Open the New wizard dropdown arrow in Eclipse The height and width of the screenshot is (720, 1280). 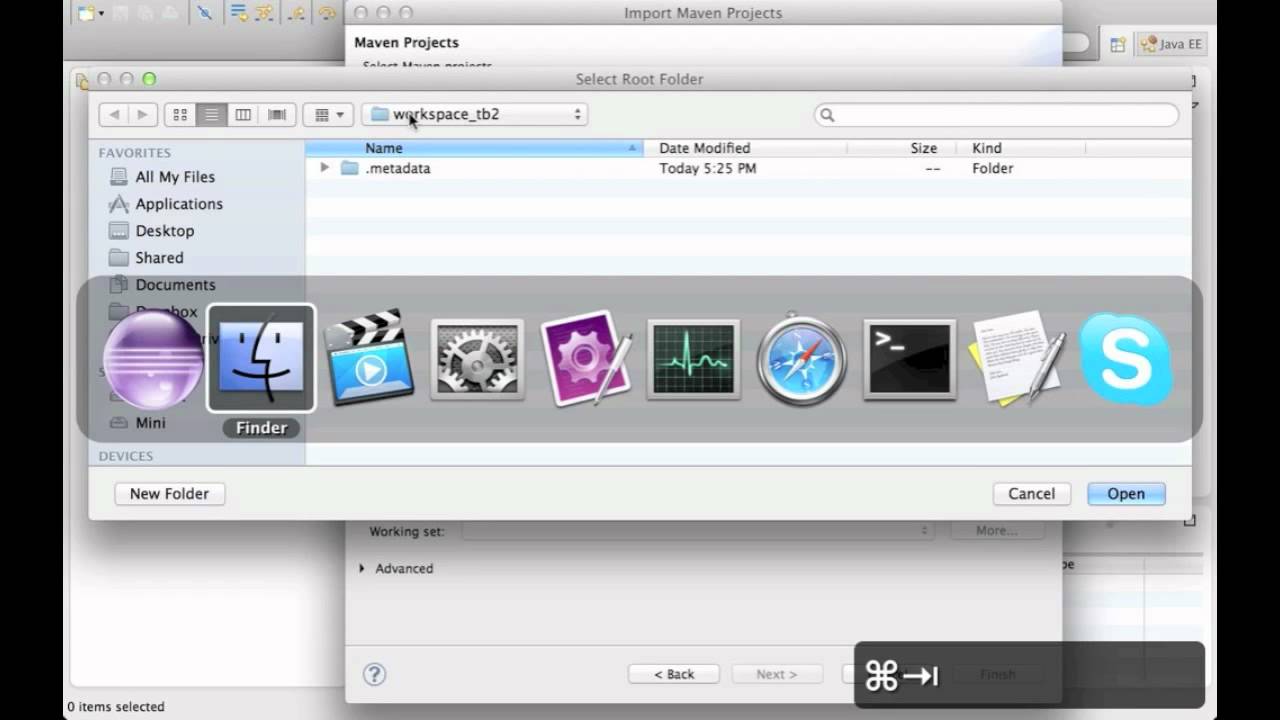pos(102,14)
